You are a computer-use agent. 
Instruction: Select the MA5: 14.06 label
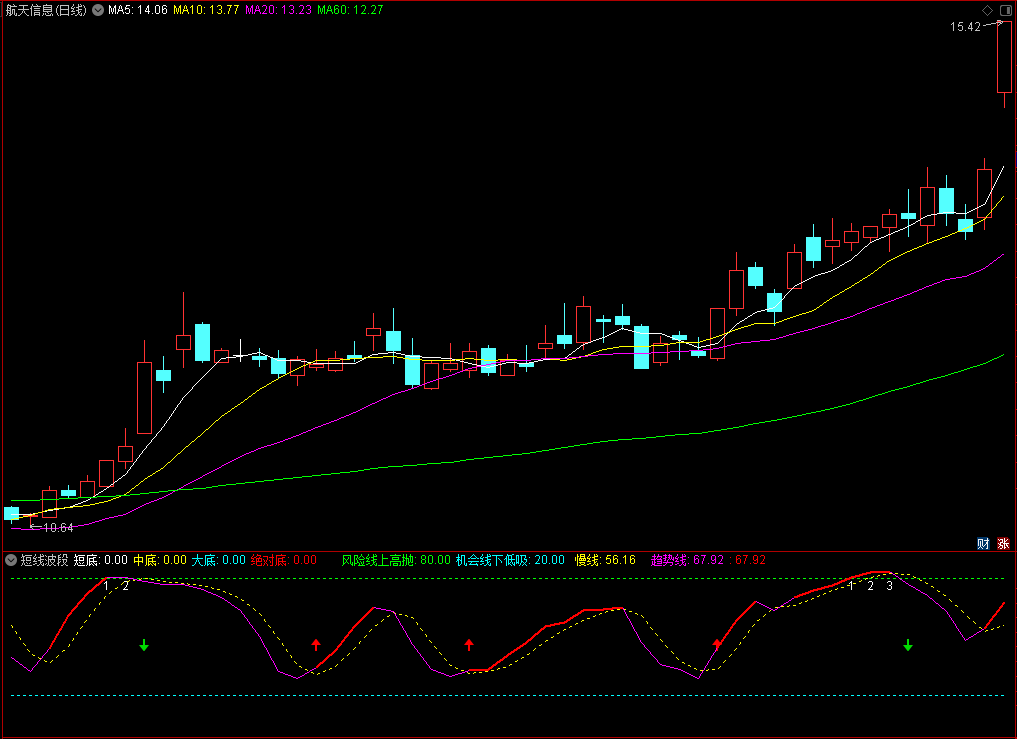(x=138, y=10)
